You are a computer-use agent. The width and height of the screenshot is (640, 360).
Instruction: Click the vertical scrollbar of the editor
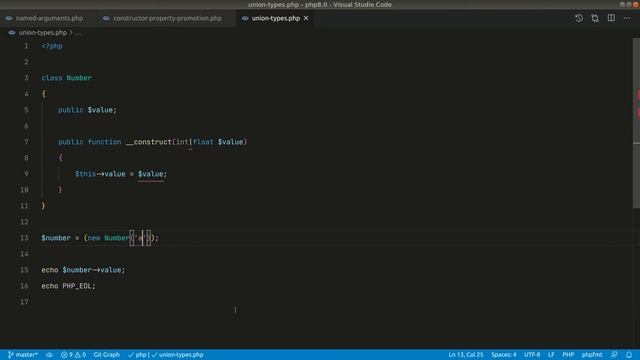636,122
